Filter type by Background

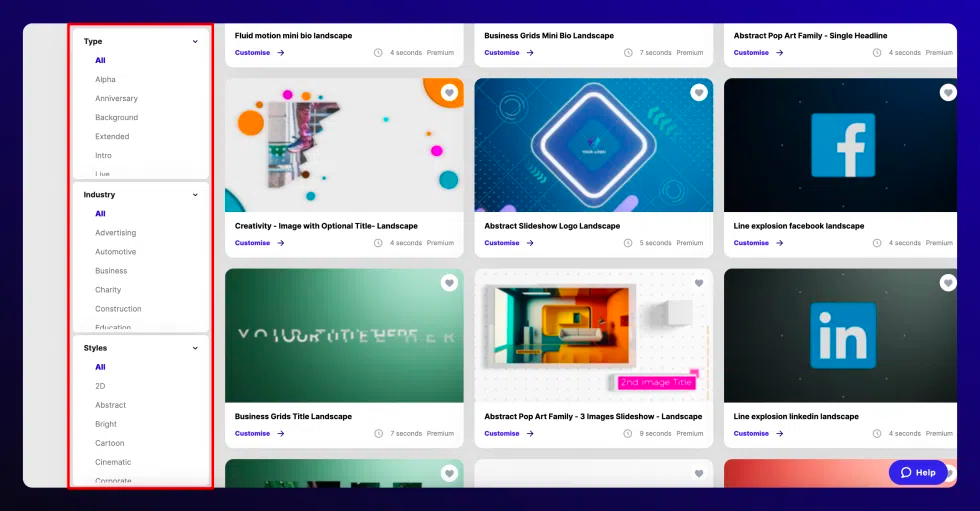click(x=116, y=117)
